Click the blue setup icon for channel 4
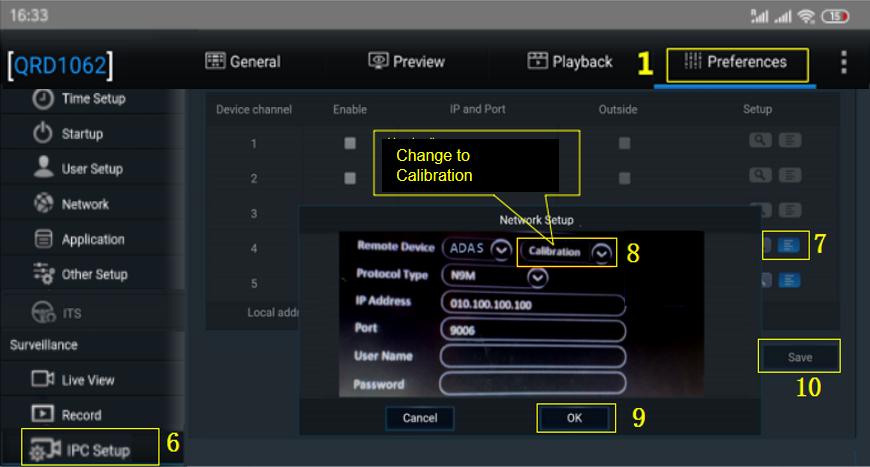Screen dimensions: 870x467 789,245
